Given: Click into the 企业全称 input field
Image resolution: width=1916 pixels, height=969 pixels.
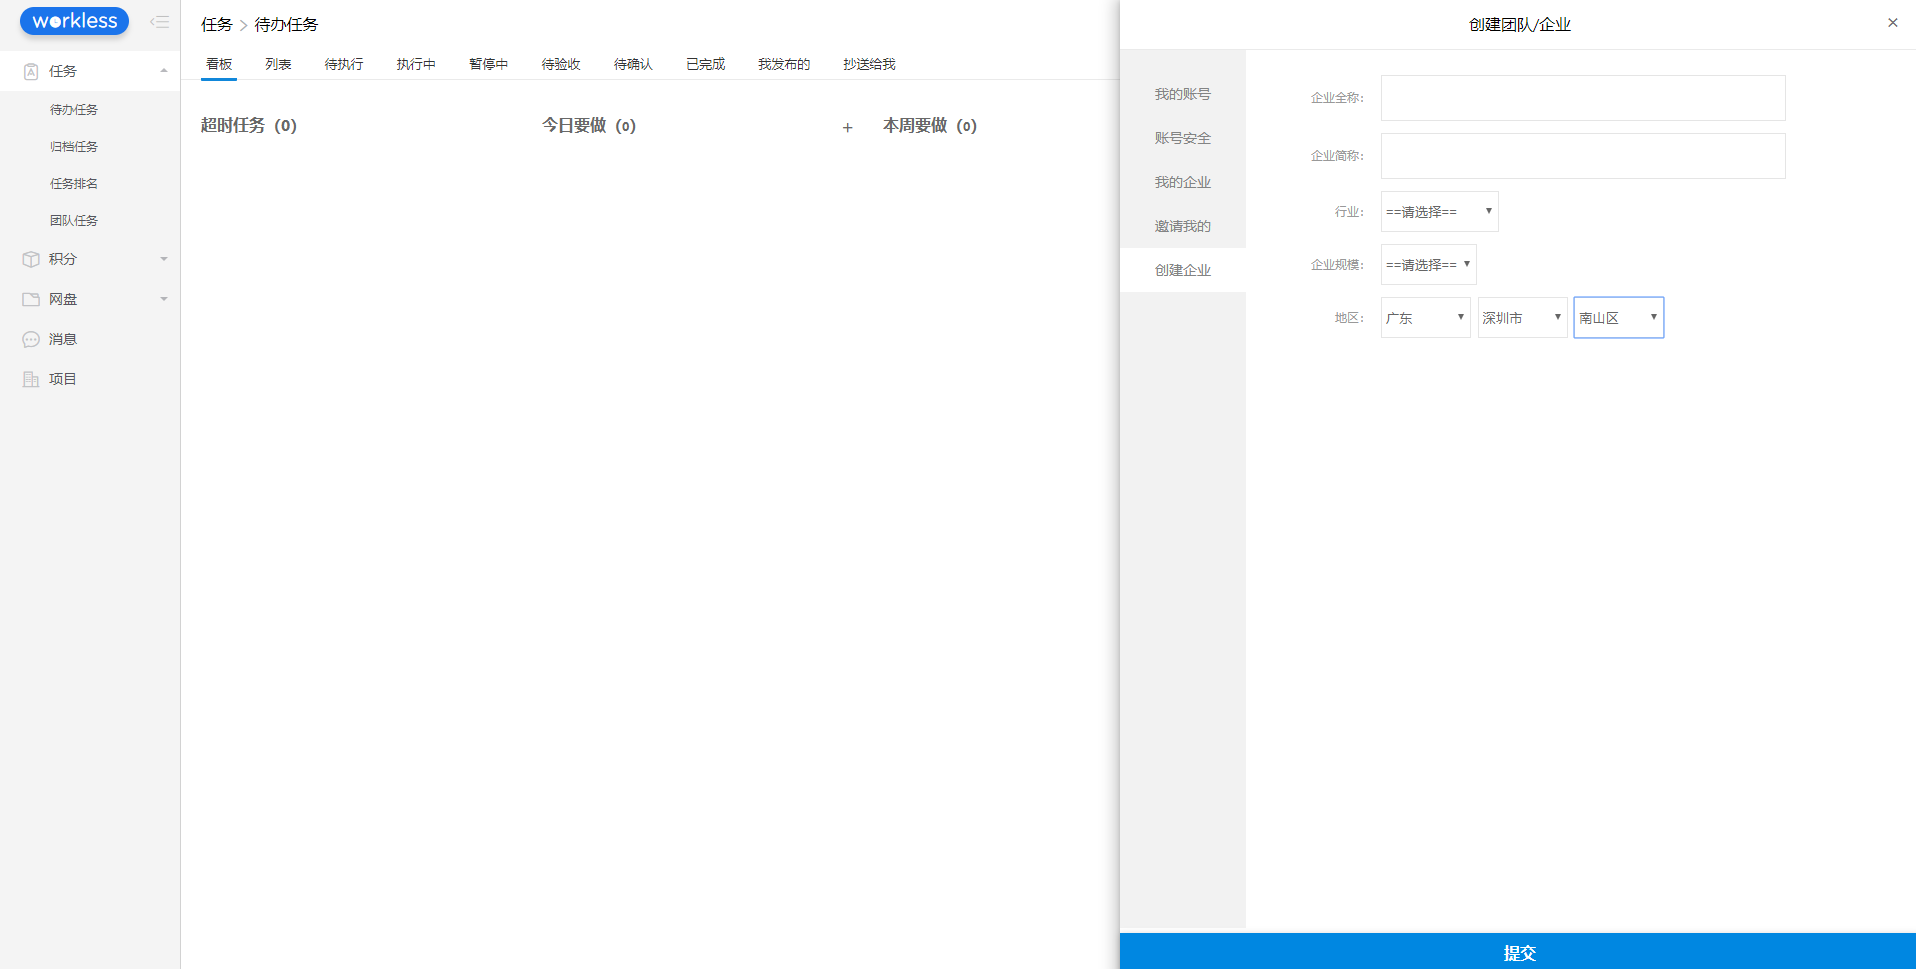Looking at the screenshot, I should tap(1582, 98).
